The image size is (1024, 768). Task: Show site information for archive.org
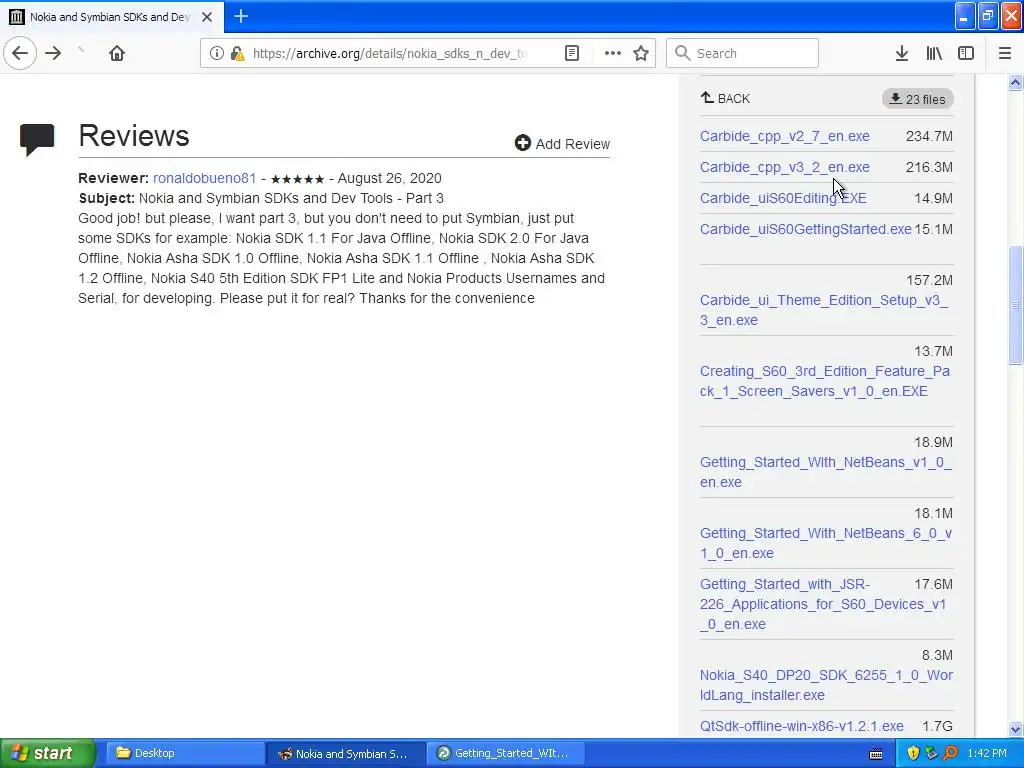217,53
